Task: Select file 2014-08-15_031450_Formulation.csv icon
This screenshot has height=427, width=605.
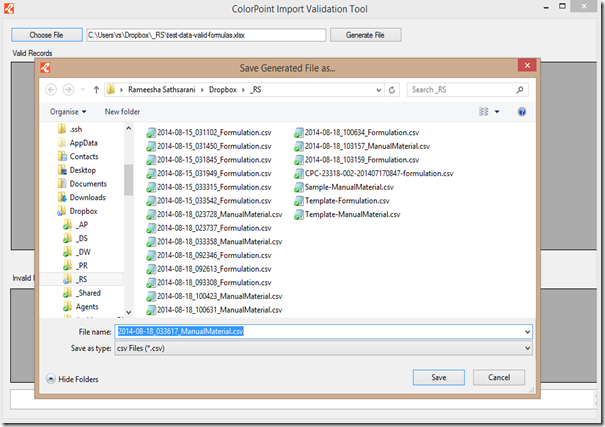Action: pos(151,147)
